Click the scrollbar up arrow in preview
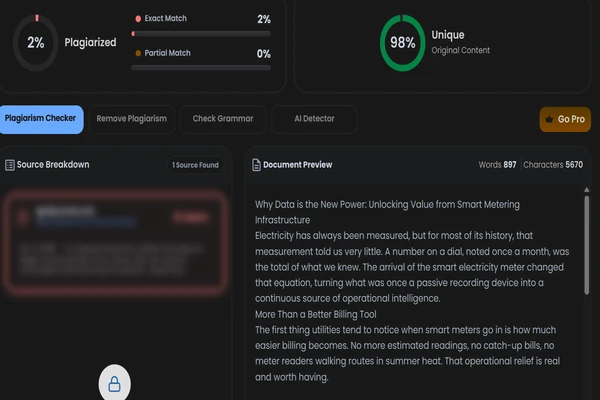Viewport: 600px width, 400px height. tap(587, 190)
